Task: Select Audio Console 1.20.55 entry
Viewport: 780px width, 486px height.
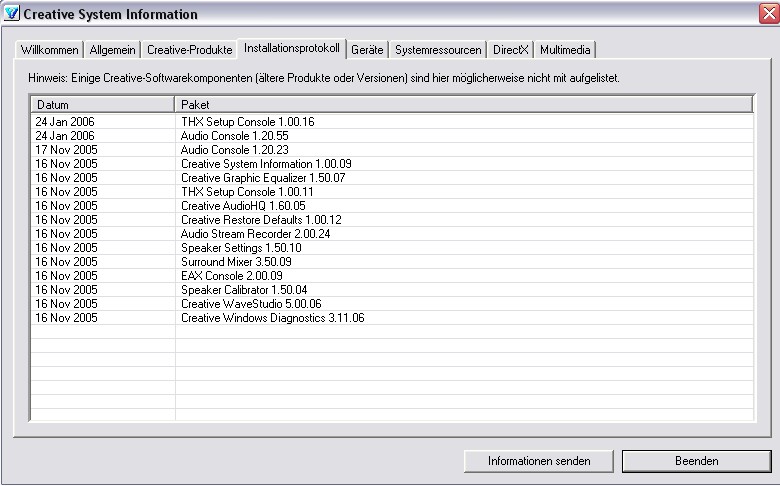Action: 392,136
